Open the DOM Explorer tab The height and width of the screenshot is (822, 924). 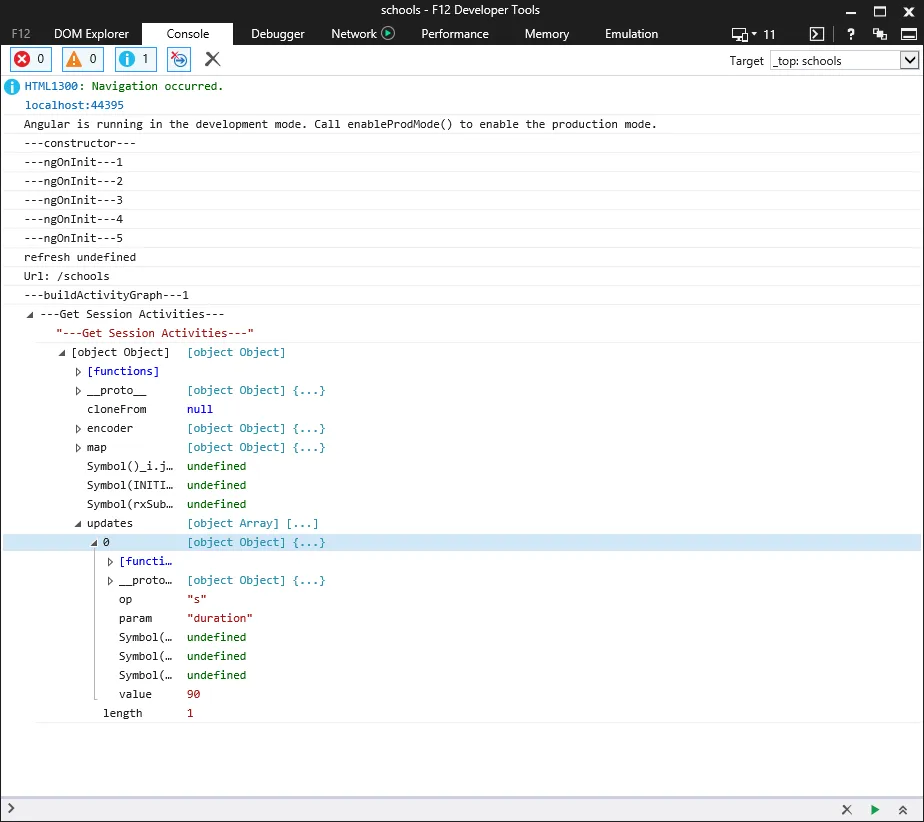click(91, 34)
